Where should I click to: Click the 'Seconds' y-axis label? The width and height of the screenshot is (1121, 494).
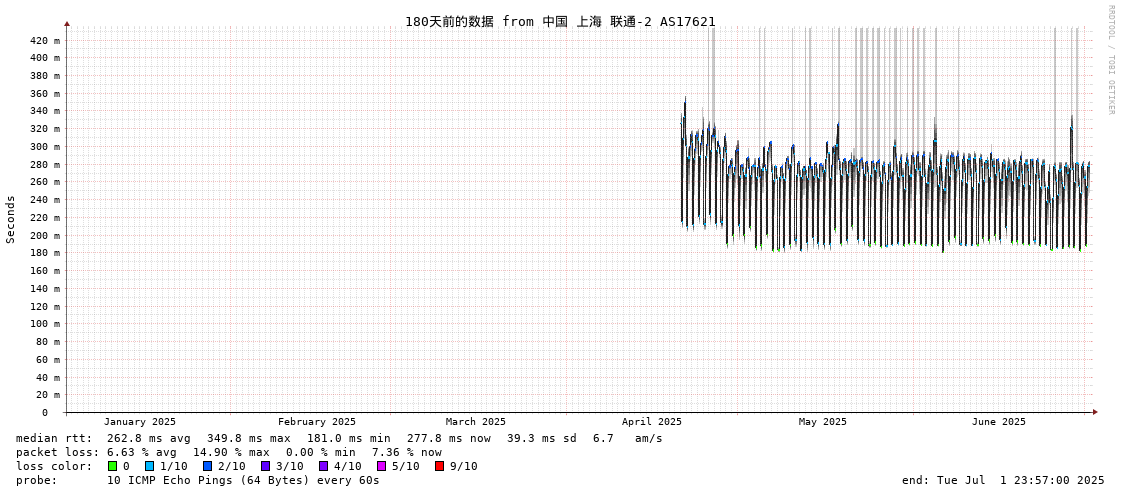[11, 219]
